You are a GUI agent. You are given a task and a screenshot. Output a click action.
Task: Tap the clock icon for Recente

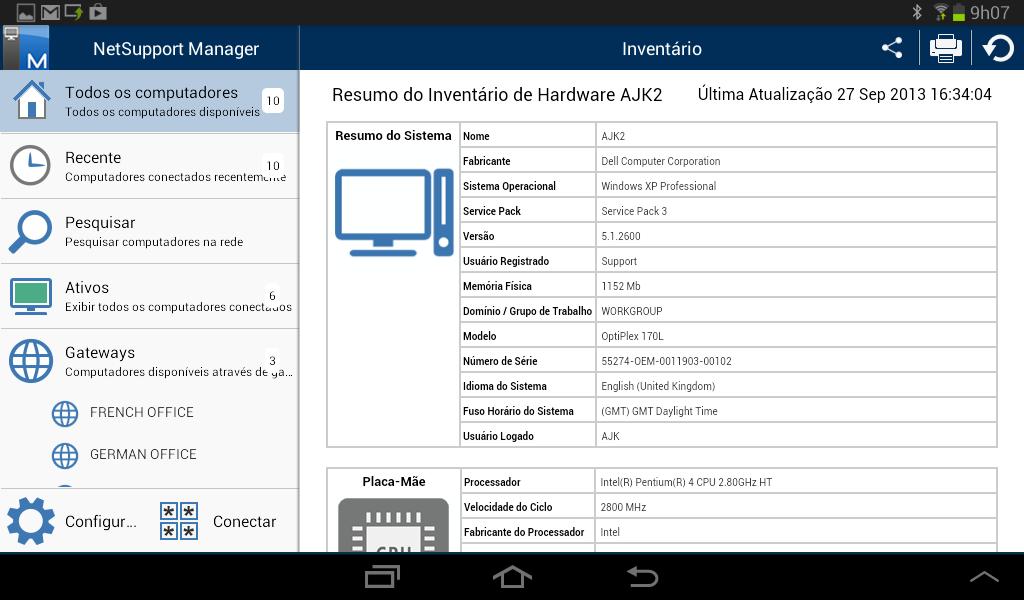point(30,165)
